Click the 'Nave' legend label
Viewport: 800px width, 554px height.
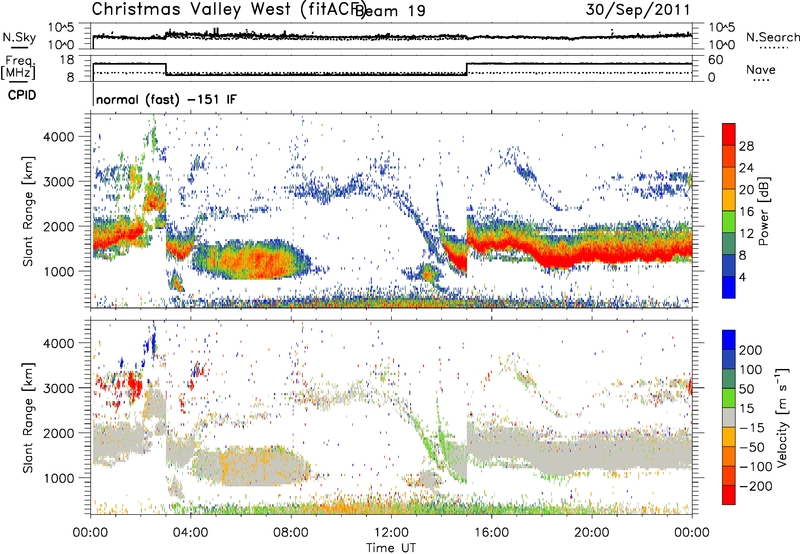(x=761, y=70)
